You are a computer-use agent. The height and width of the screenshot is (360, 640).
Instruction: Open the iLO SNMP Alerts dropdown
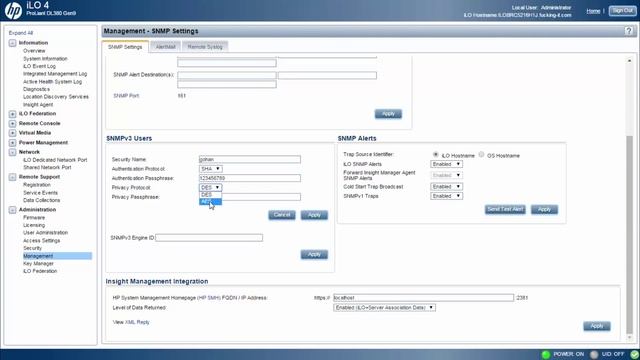tap(446, 164)
